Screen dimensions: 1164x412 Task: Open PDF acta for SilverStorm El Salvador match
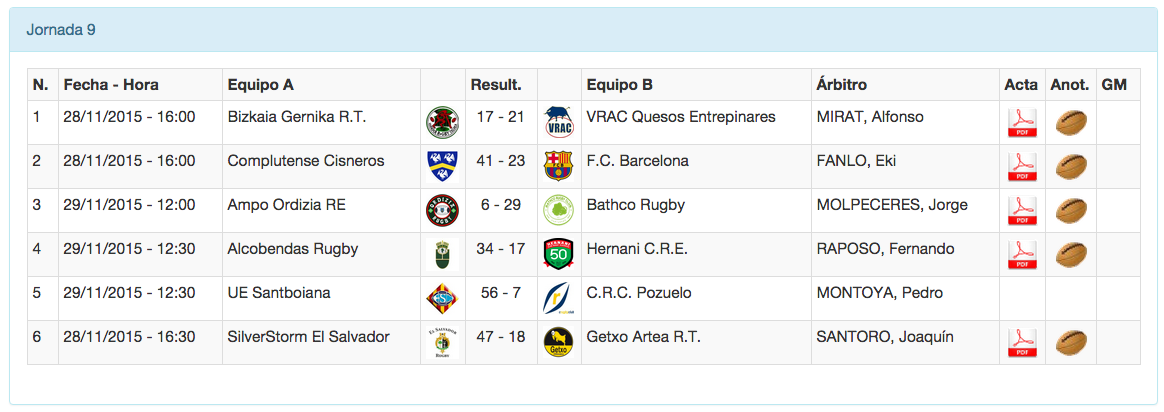coord(1021,343)
